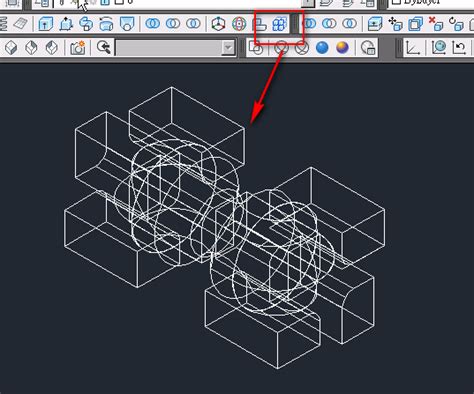Click Union in the Solid Editing toolbar
The width and height of the screenshot is (474, 394).
(310, 24)
